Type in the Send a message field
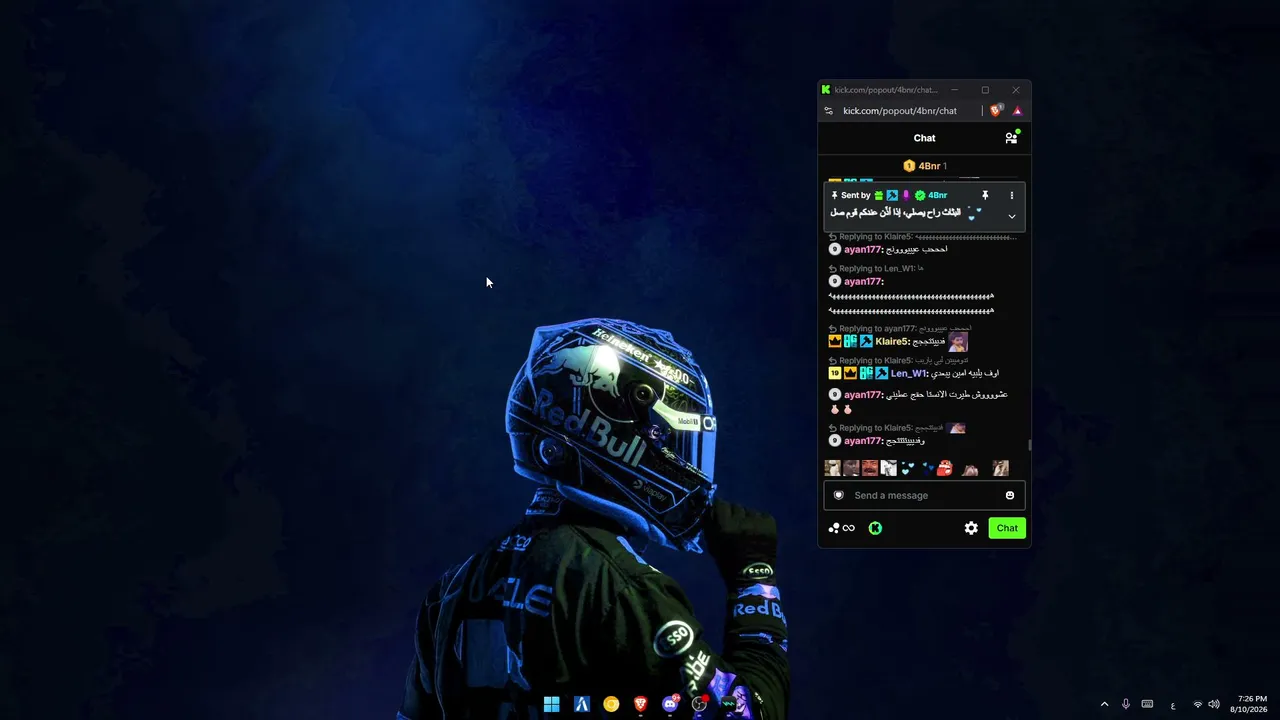1280x720 pixels. pos(924,495)
